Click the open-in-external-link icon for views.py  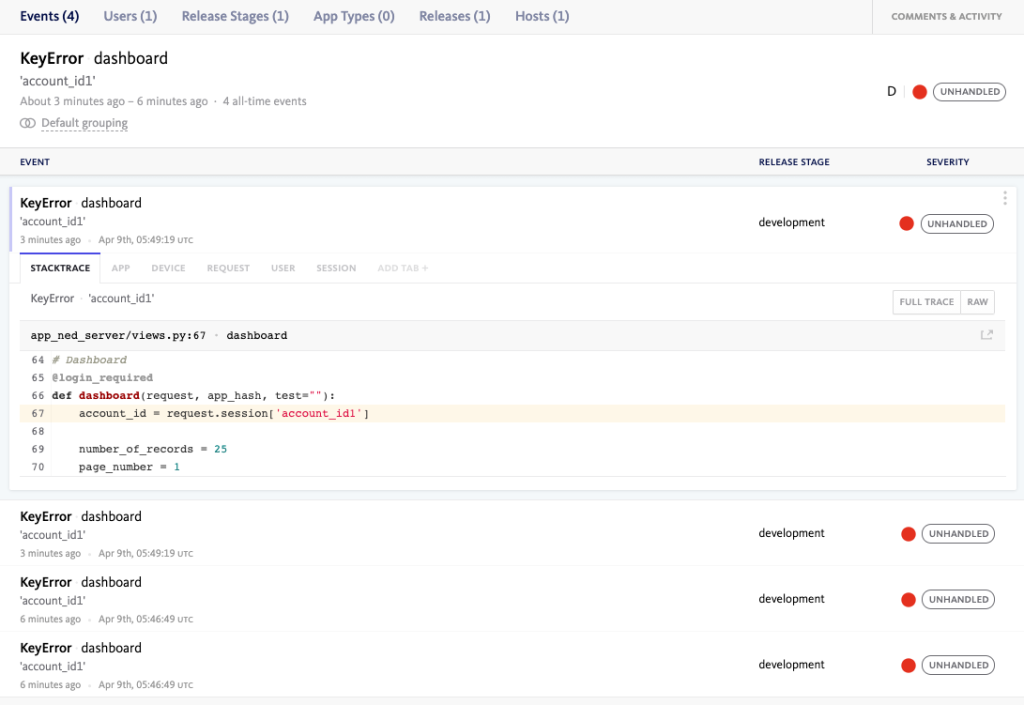986,335
